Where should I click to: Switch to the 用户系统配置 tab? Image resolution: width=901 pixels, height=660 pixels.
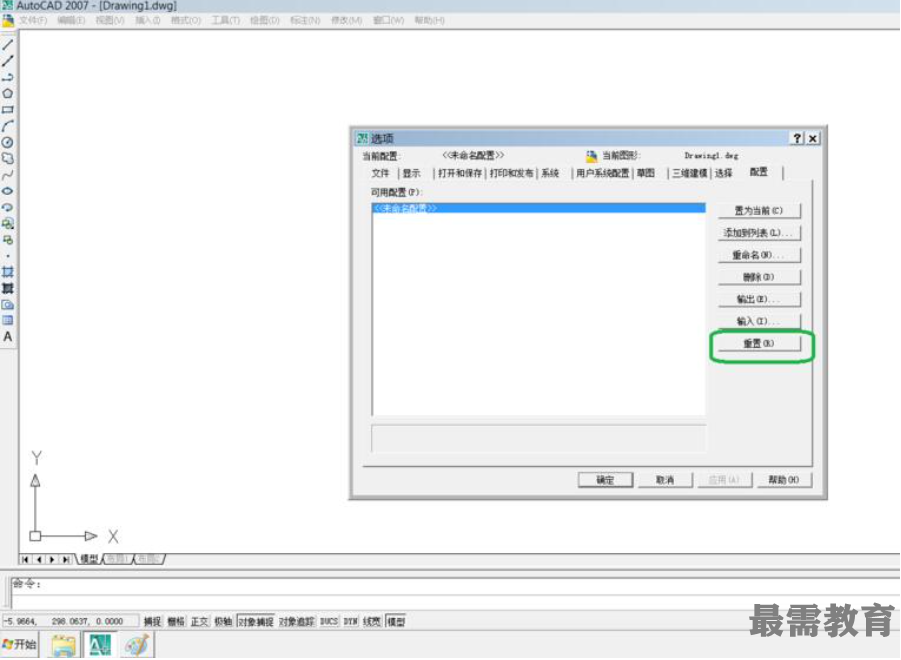click(602, 173)
